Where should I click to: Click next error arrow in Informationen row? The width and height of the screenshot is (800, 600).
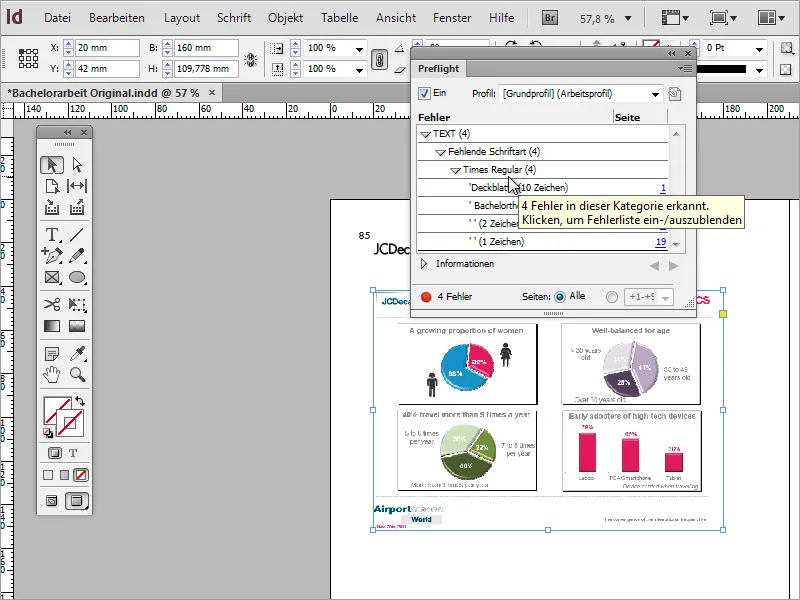click(673, 266)
